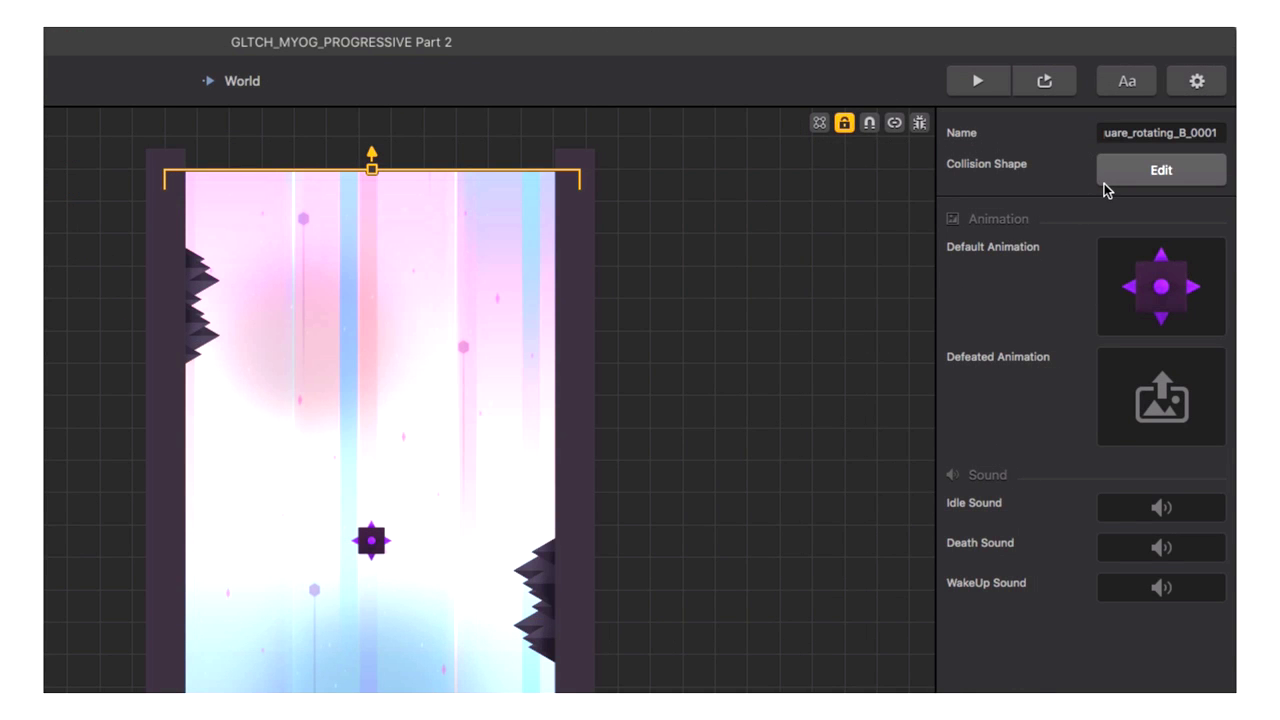Screen dimensions: 1280x720
Task: Toggle the magnet snapping icon
Action: coord(870,123)
